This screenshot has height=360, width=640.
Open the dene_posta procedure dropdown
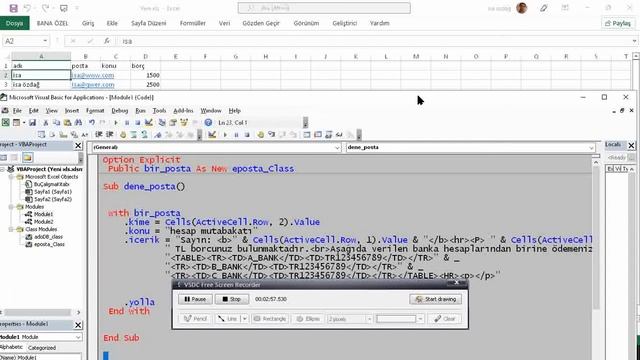coord(591,147)
